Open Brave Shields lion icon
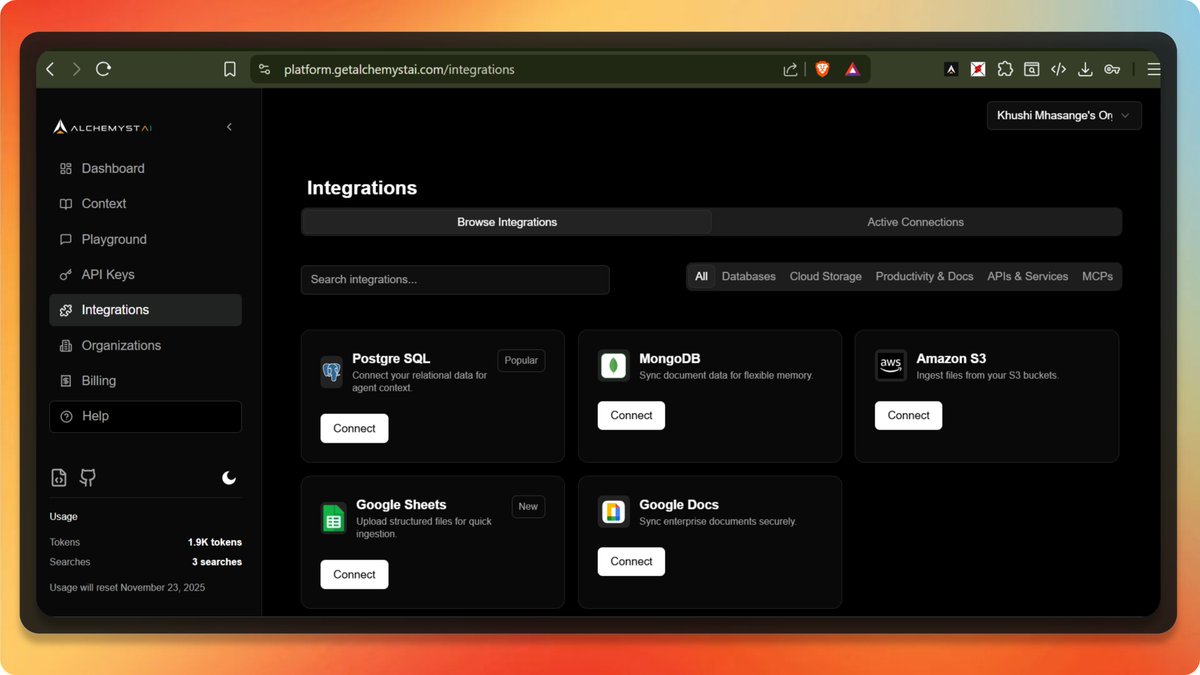This screenshot has height=675, width=1200. [x=822, y=69]
